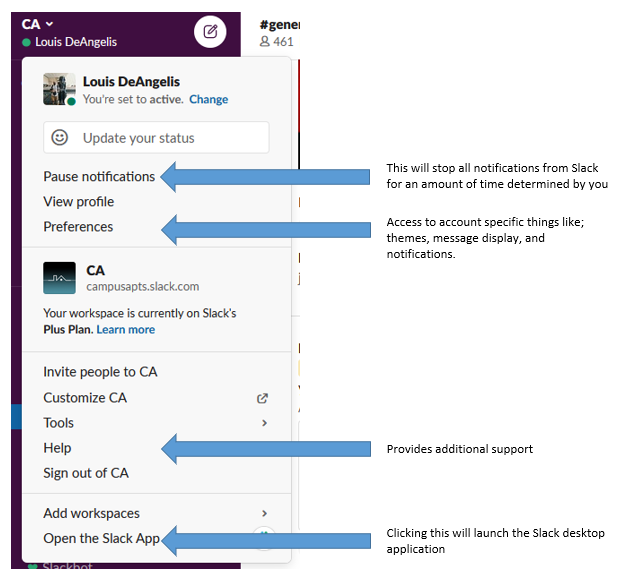618x582 pixels.
Task: Open the Help menu entry
Action: (x=57, y=448)
